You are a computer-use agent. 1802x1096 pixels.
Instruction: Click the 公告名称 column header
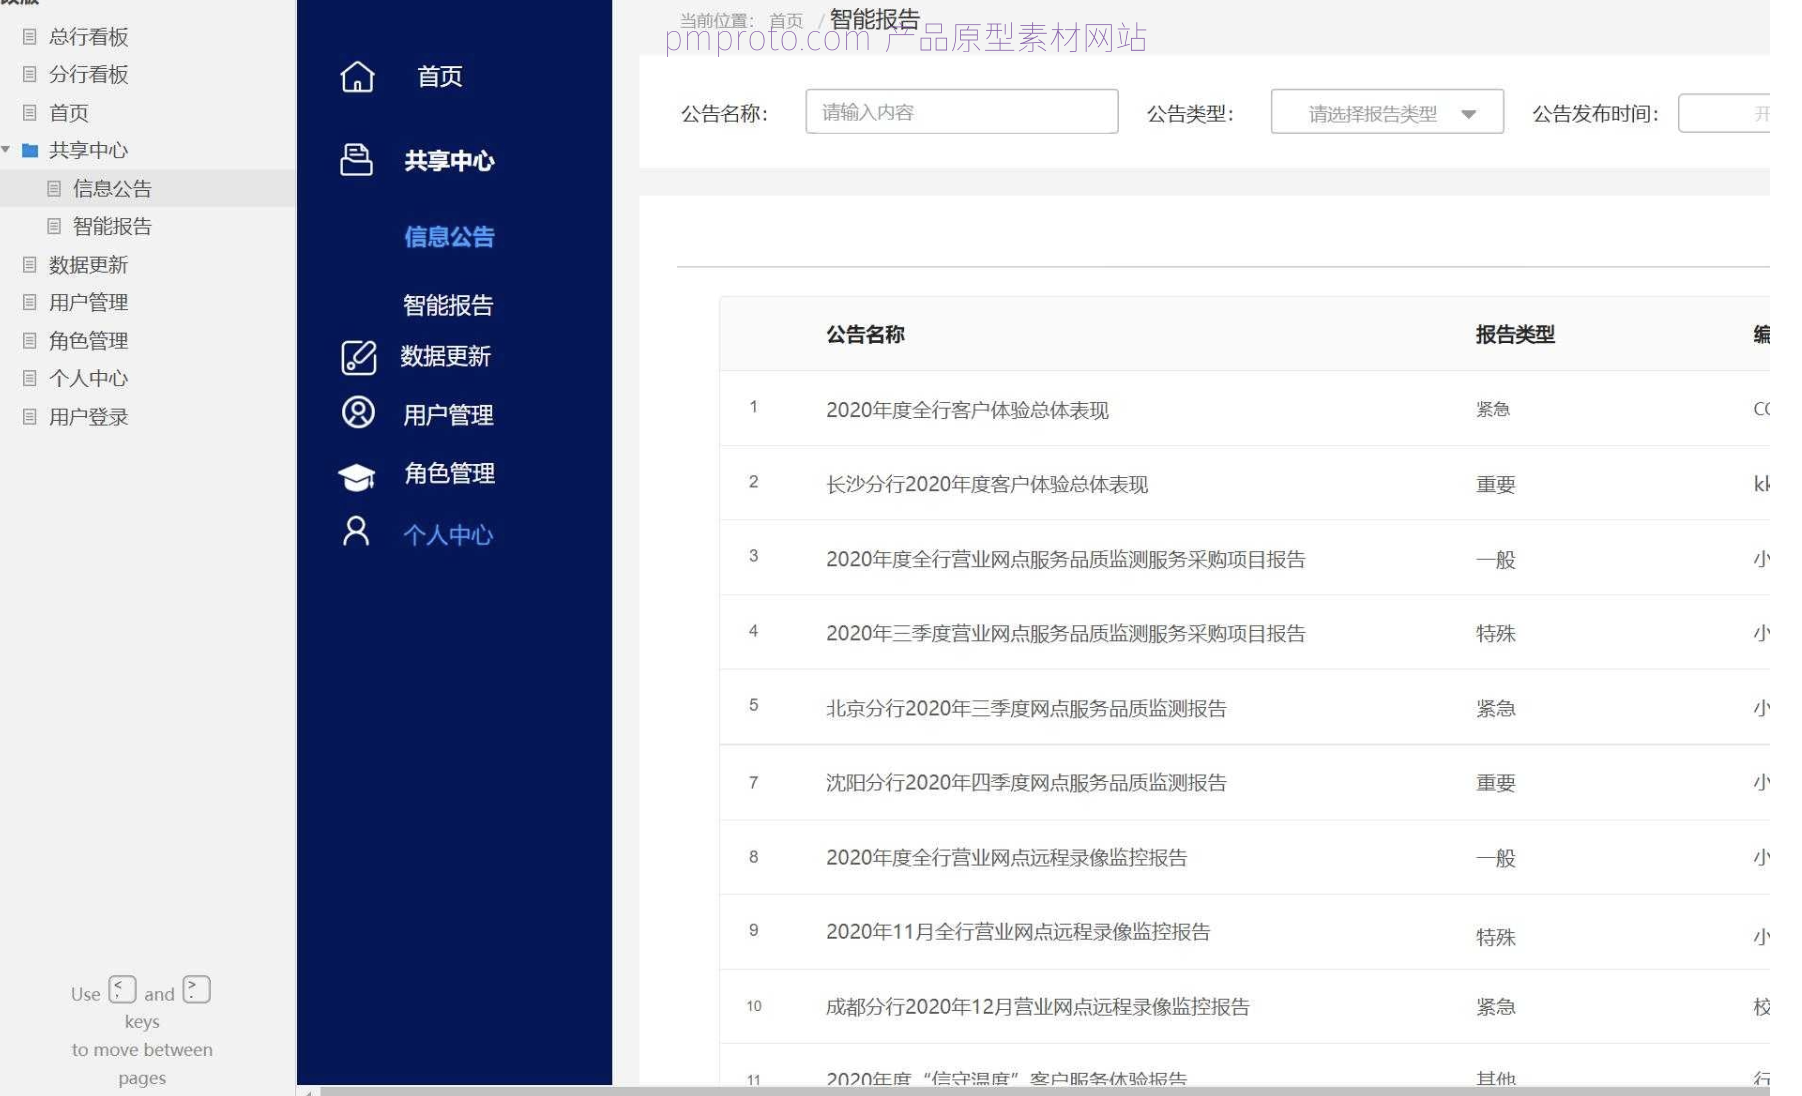tap(865, 335)
